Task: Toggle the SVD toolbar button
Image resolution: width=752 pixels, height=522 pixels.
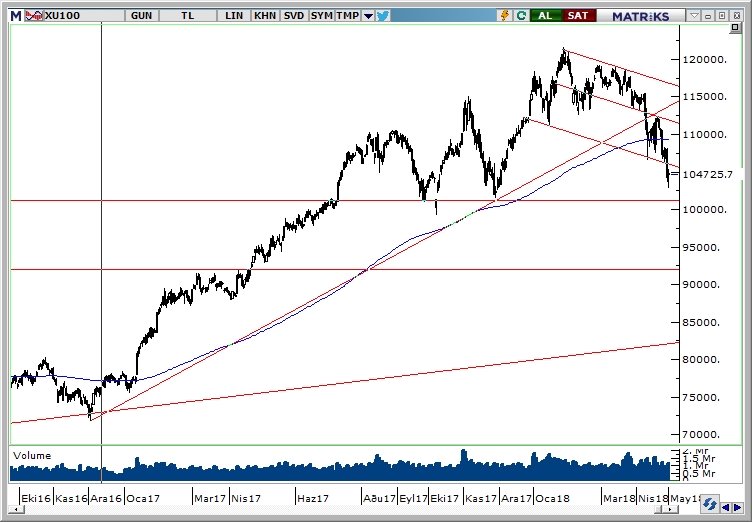Action: 294,16
